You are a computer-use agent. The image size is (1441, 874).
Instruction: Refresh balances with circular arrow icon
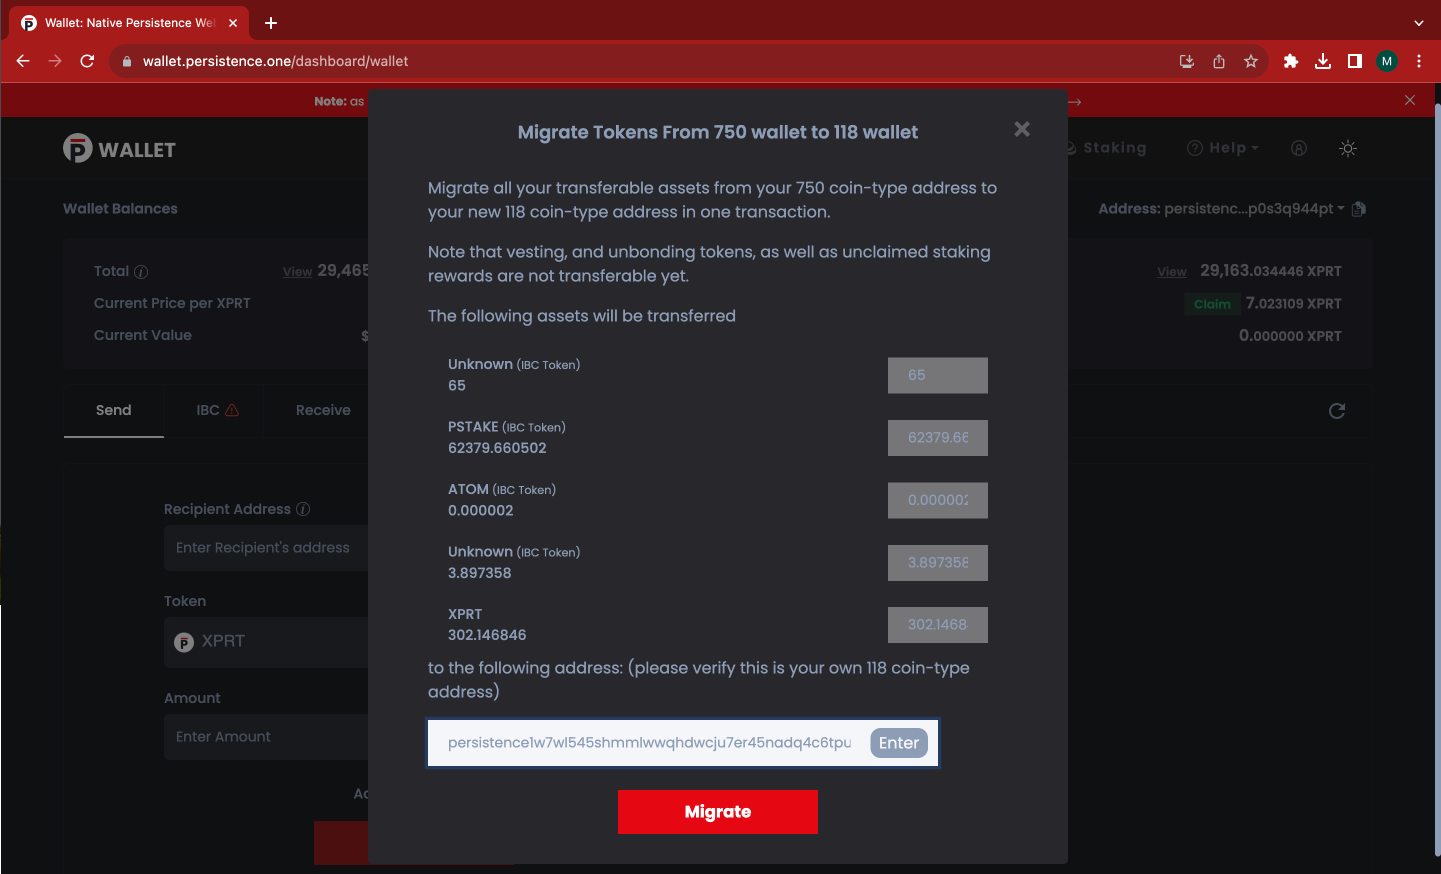pos(1336,411)
